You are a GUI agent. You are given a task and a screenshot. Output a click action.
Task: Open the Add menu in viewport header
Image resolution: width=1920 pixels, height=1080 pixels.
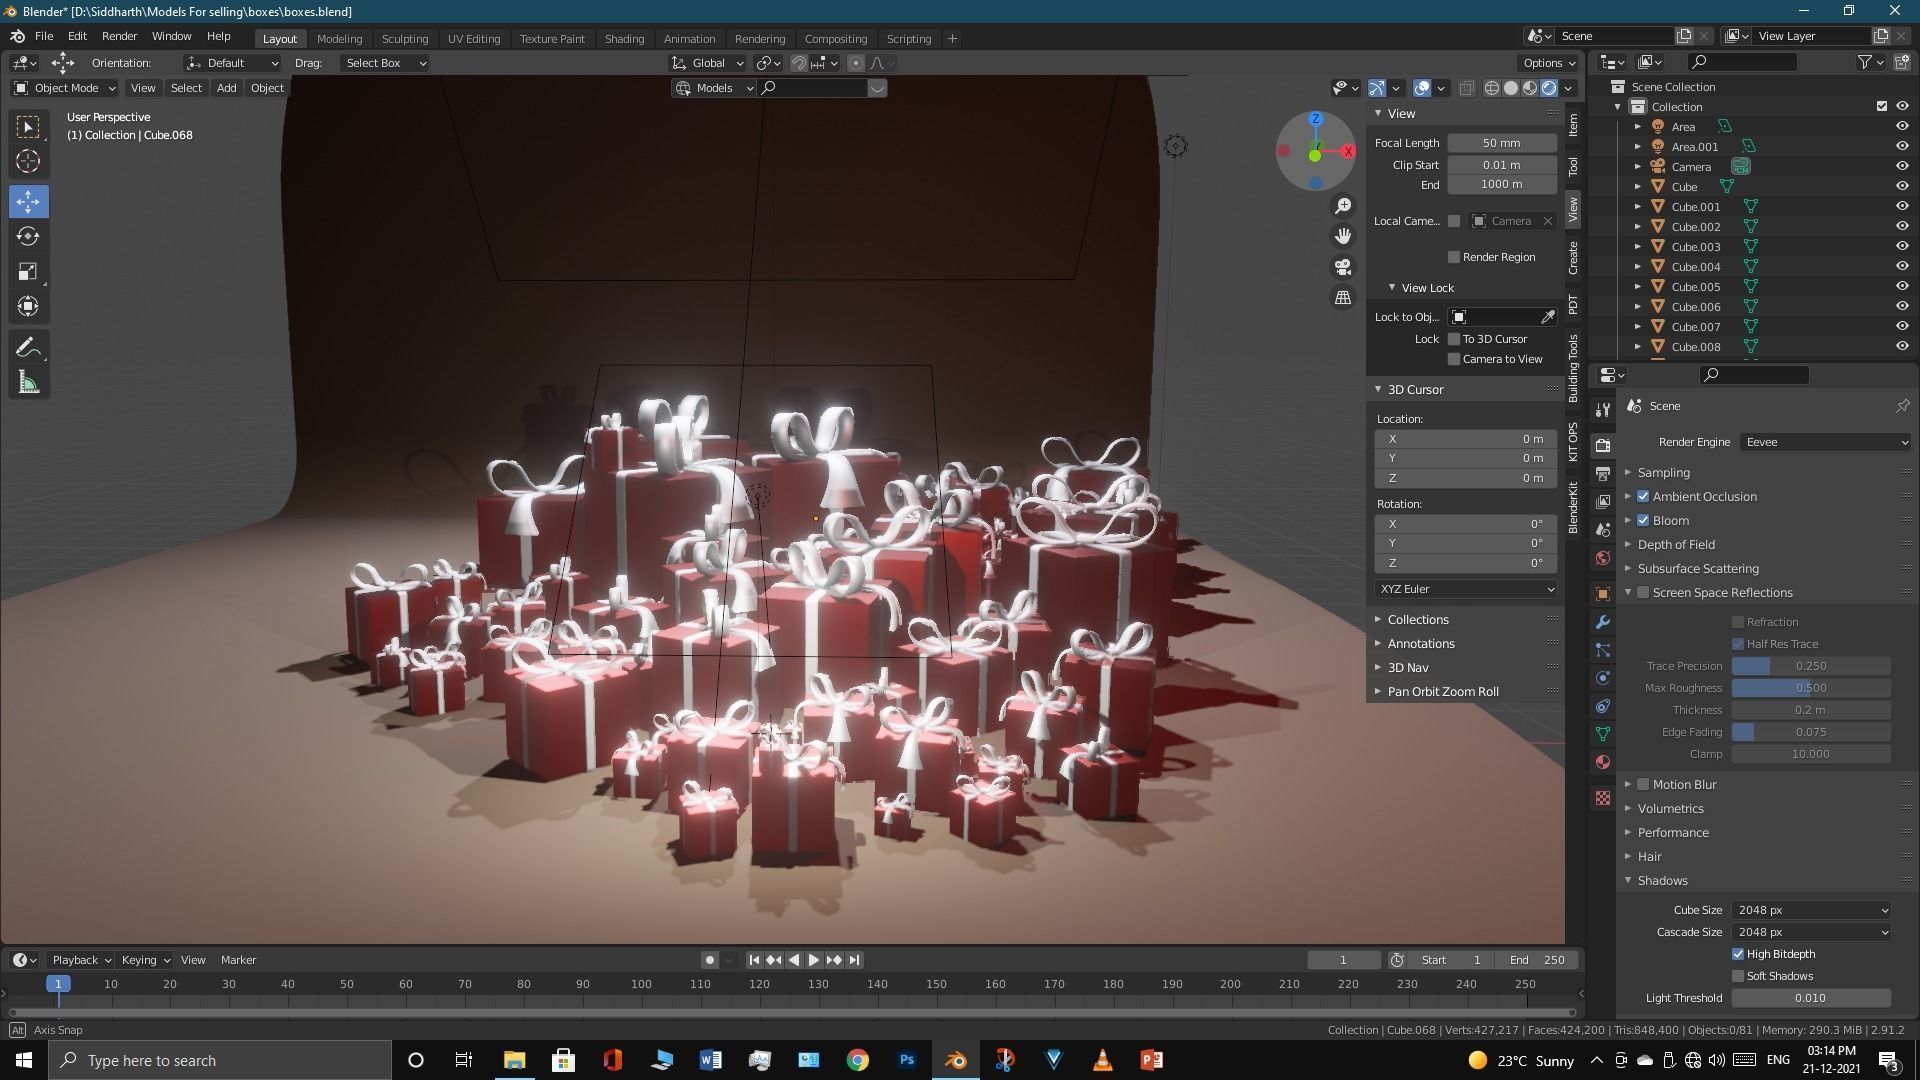[226, 88]
